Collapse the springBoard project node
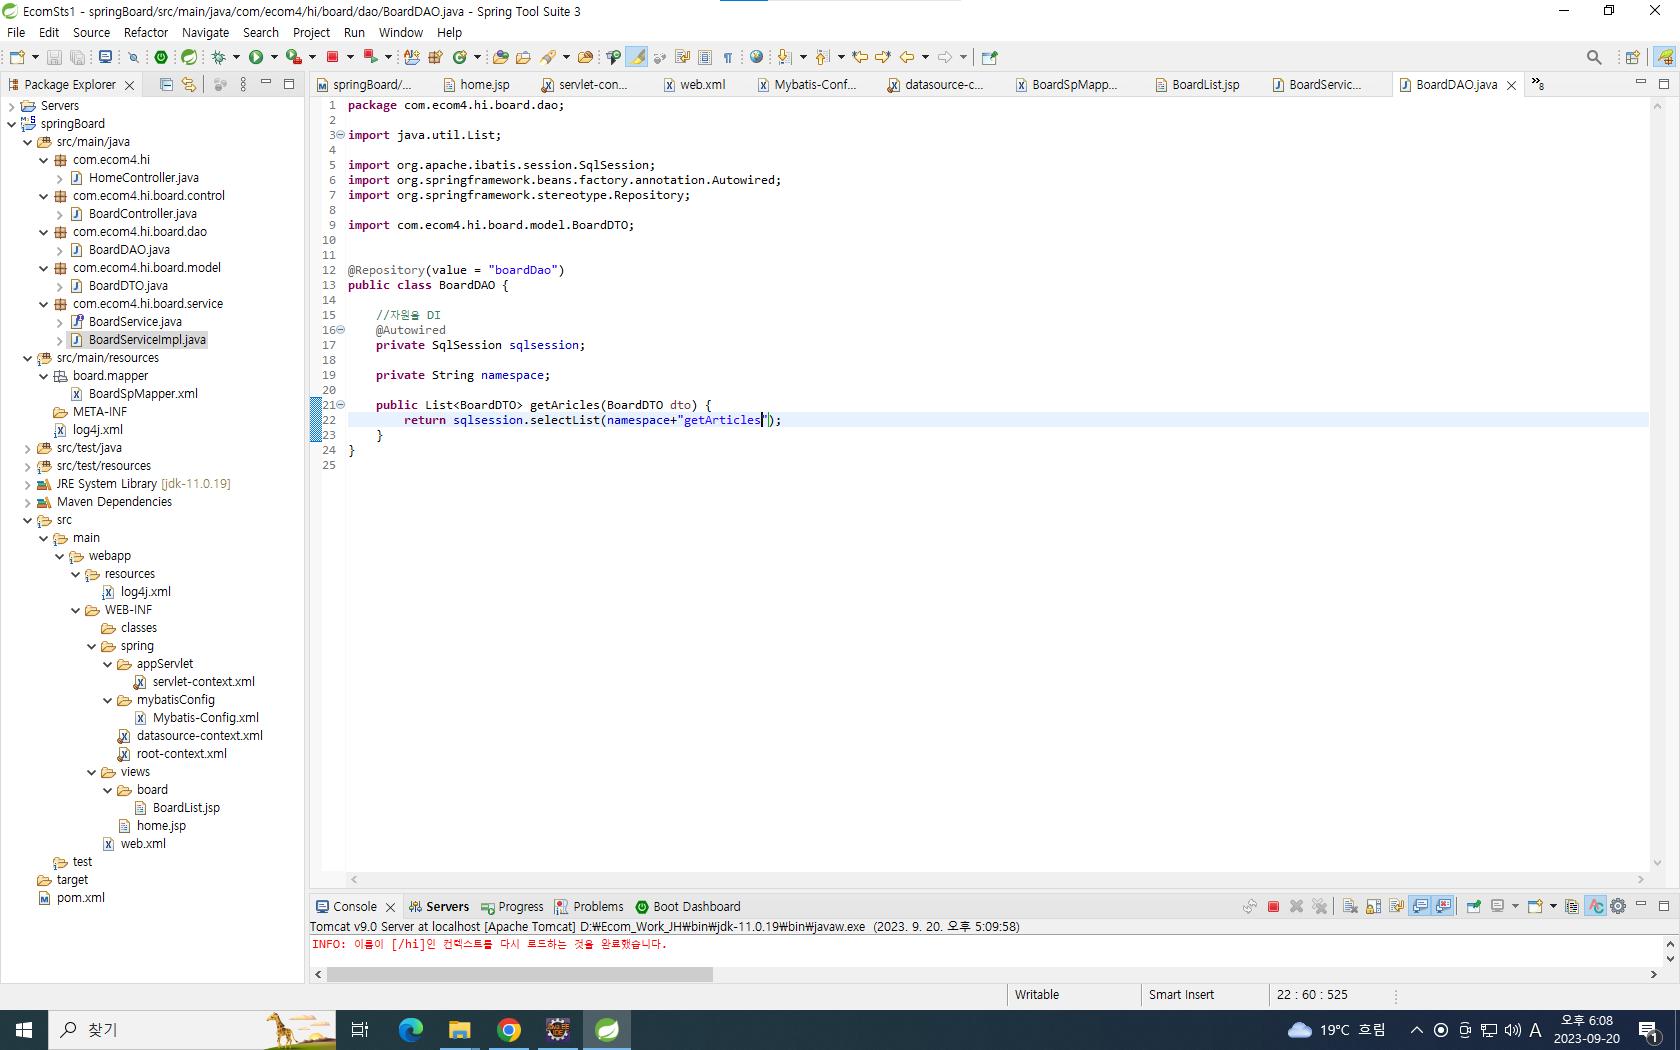The height and width of the screenshot is (1050, 1680). (x=11, y=124)
